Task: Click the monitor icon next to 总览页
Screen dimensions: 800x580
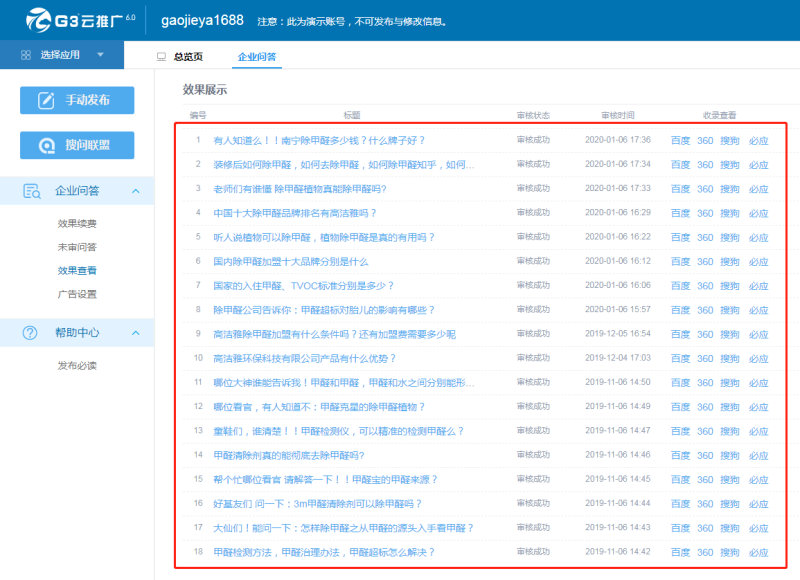Action: tap(161, 57)
